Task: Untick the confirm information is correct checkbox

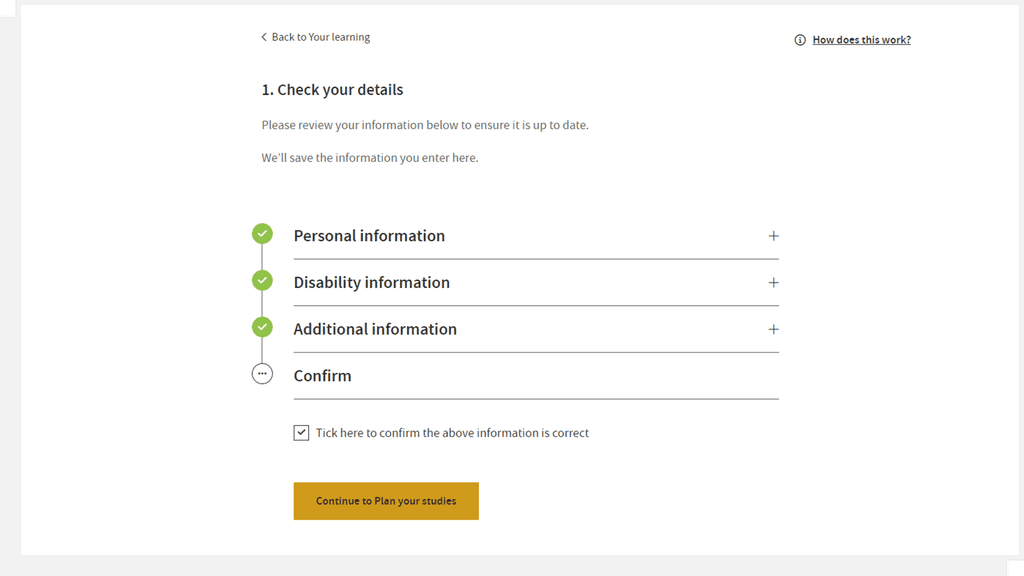Action: [x=301, y=432]
